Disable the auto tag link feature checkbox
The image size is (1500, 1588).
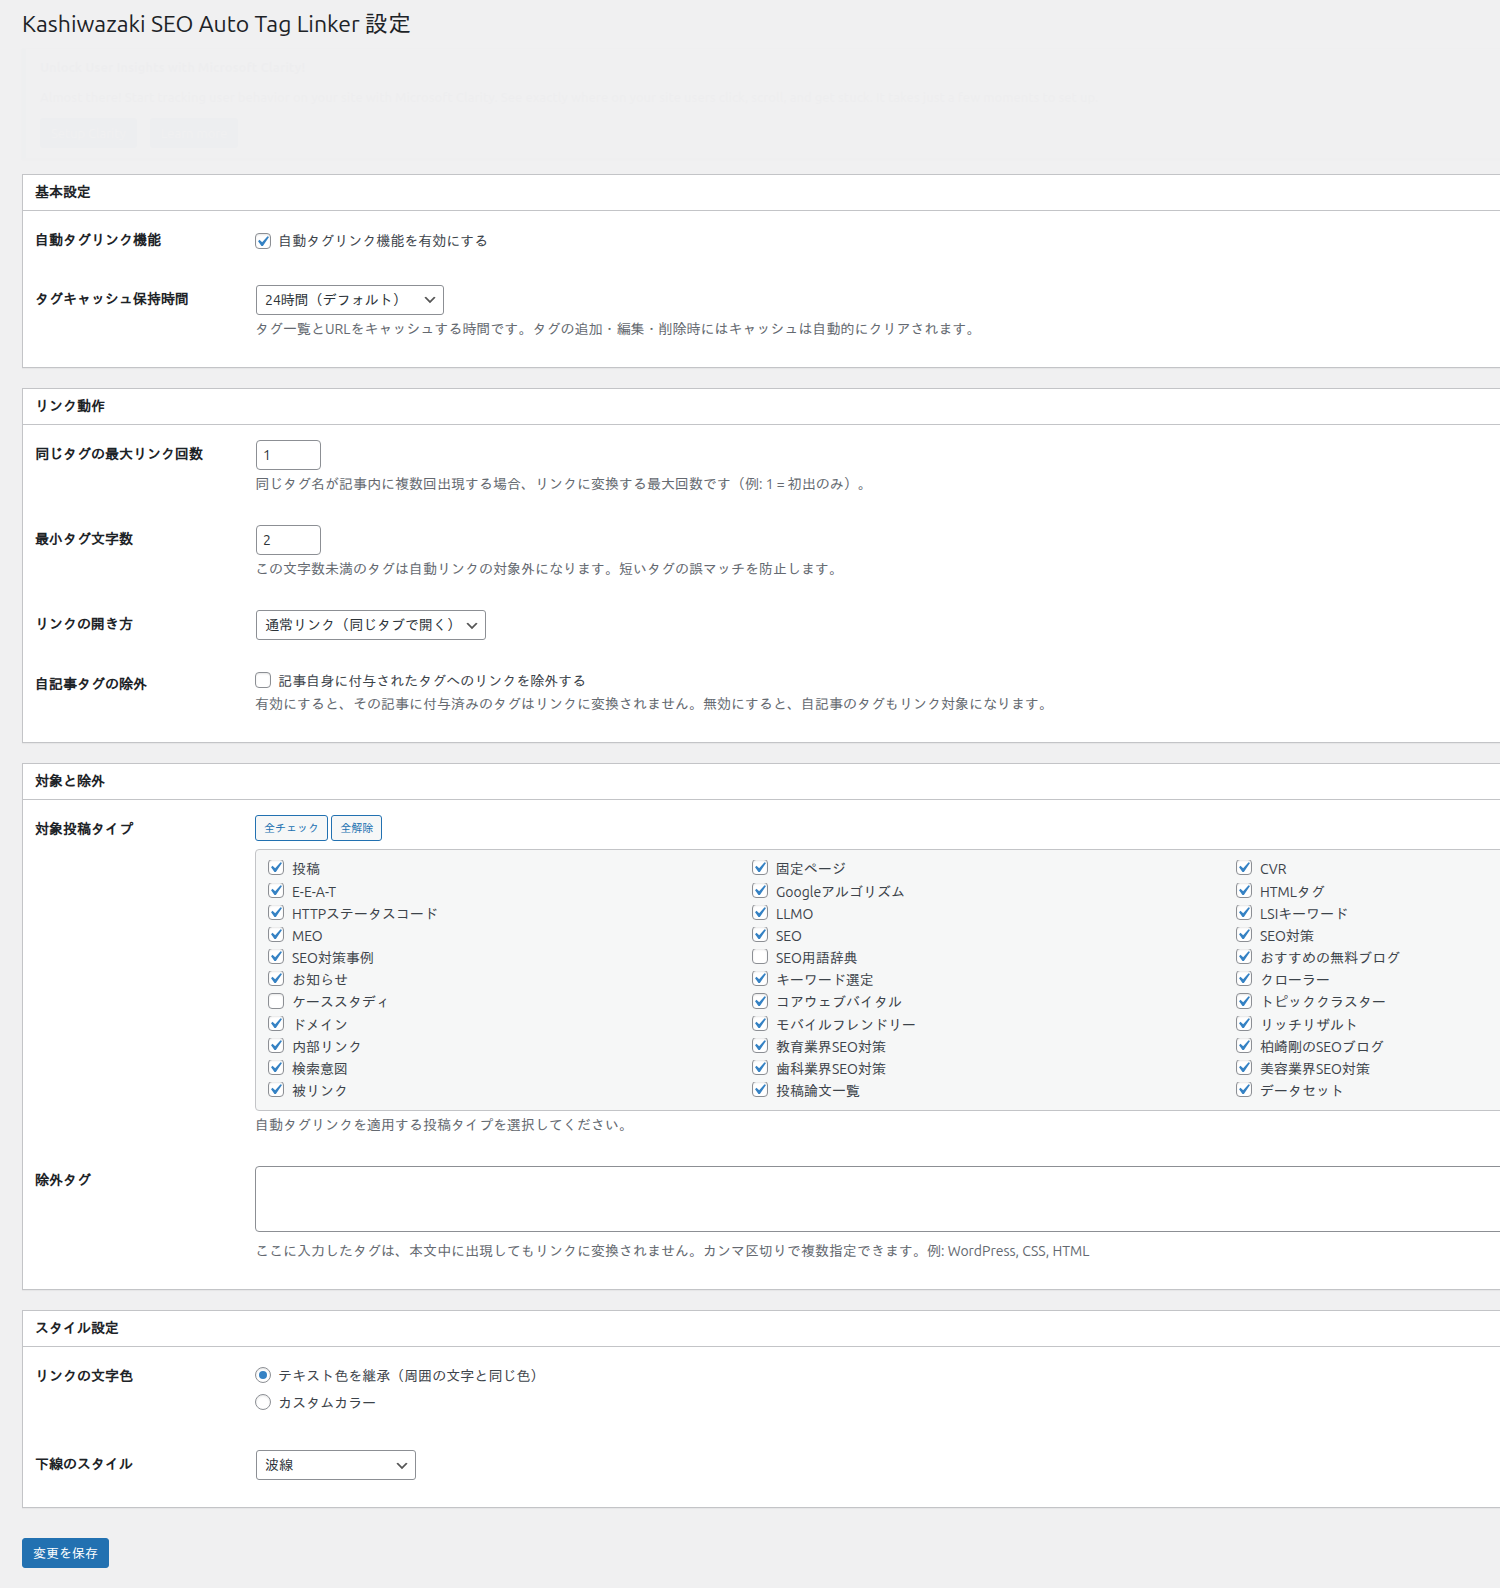tap(263, 241)
